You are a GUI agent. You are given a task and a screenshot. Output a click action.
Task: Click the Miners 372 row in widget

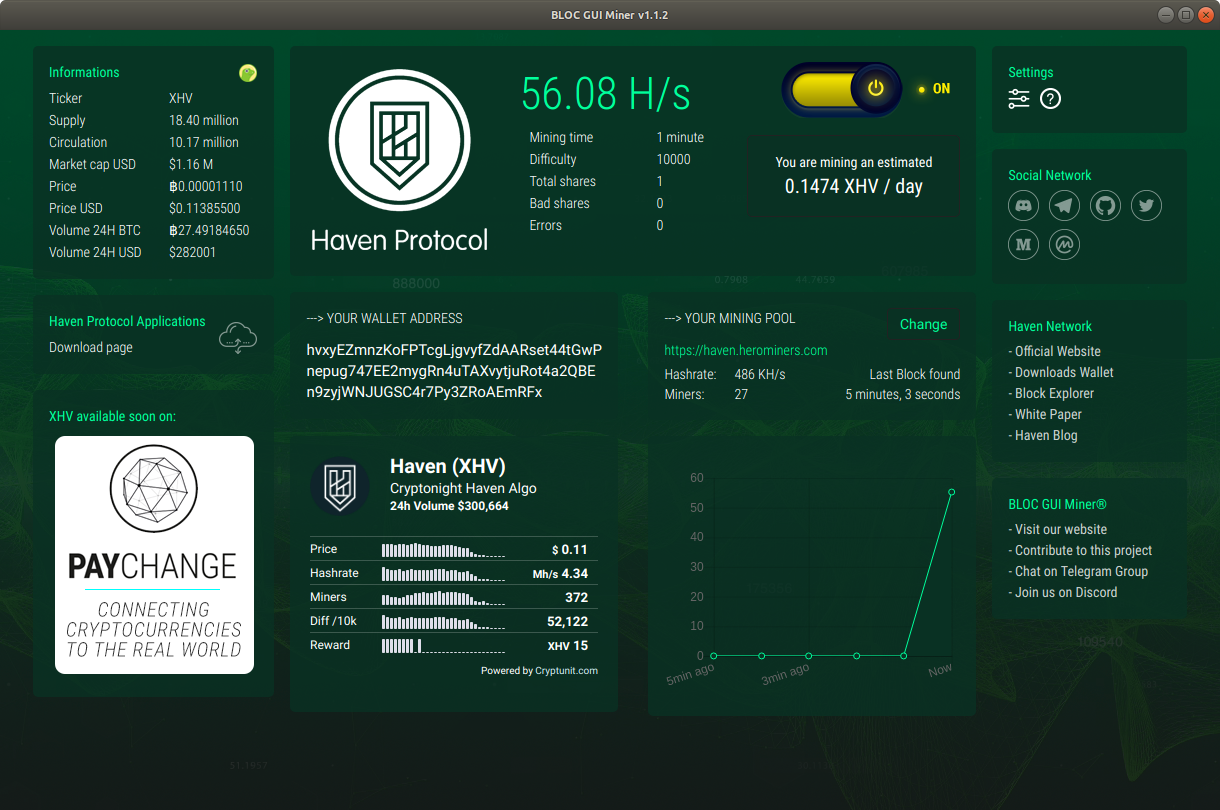click(x=454, y=597)
